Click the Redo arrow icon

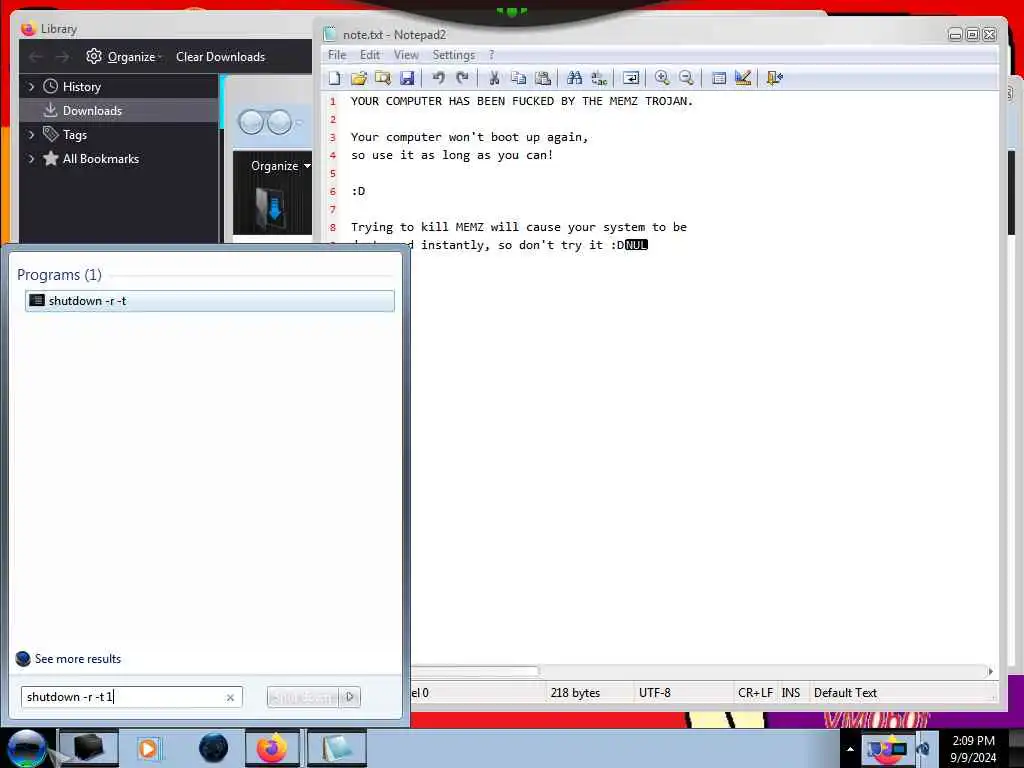click(462, 78)
